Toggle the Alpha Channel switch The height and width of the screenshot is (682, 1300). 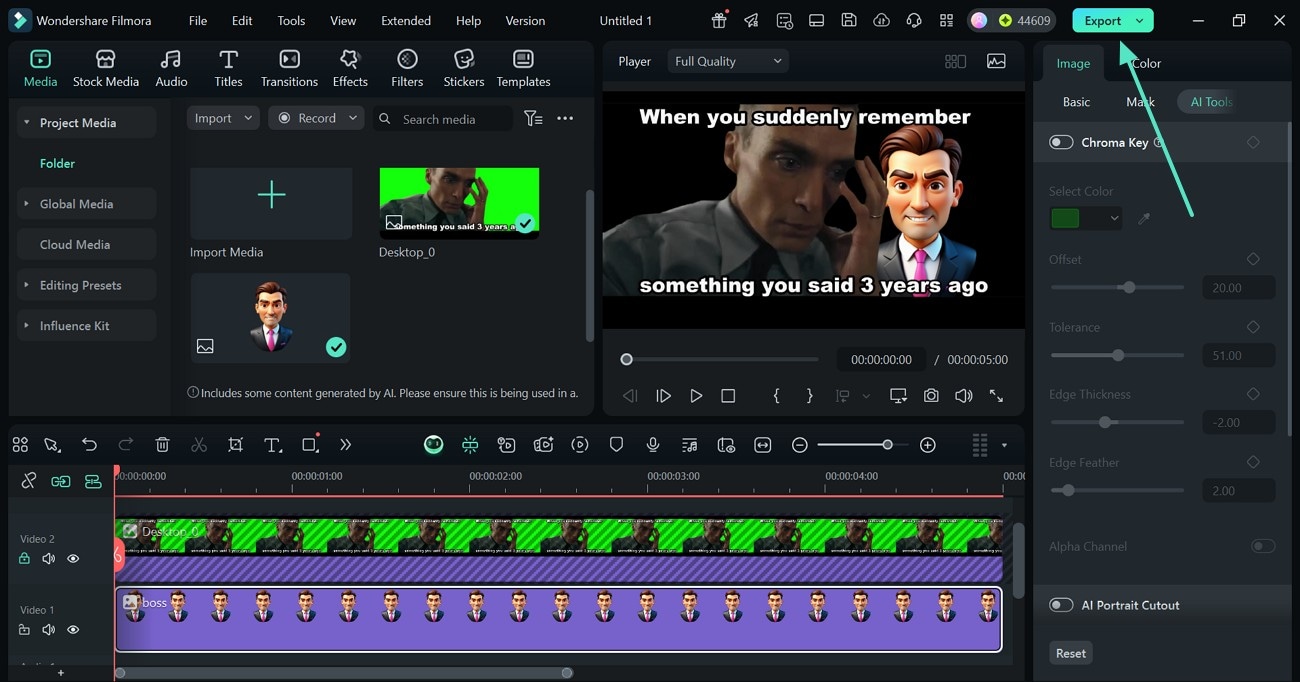(1263, 546)
